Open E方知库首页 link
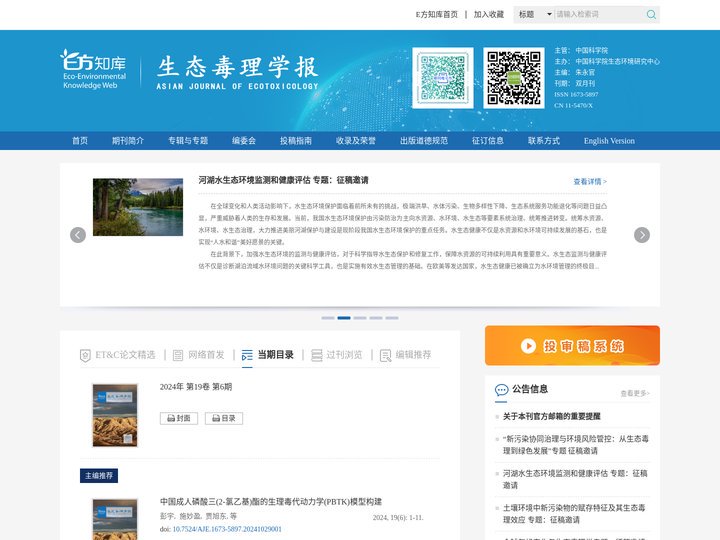 (x=436, y=15)
